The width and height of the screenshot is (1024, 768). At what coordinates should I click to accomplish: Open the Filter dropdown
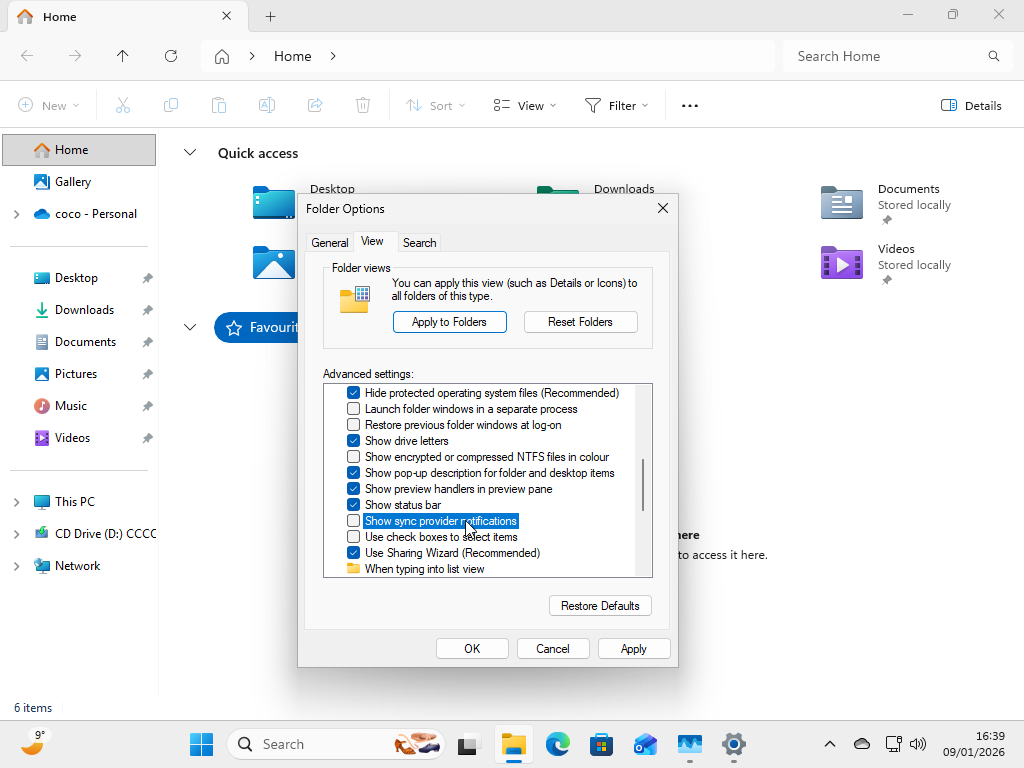tap(615, 105)
